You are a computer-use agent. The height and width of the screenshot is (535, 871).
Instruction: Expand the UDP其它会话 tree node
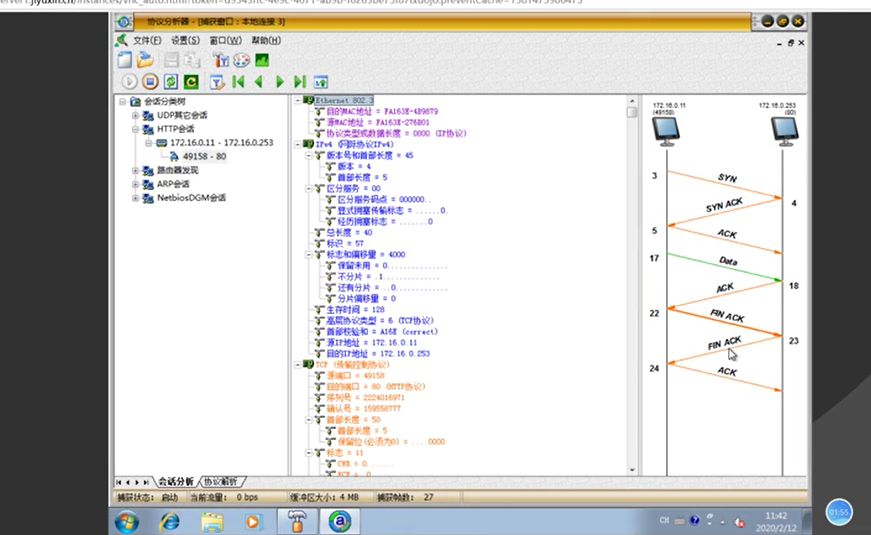[x=135, y=115]
